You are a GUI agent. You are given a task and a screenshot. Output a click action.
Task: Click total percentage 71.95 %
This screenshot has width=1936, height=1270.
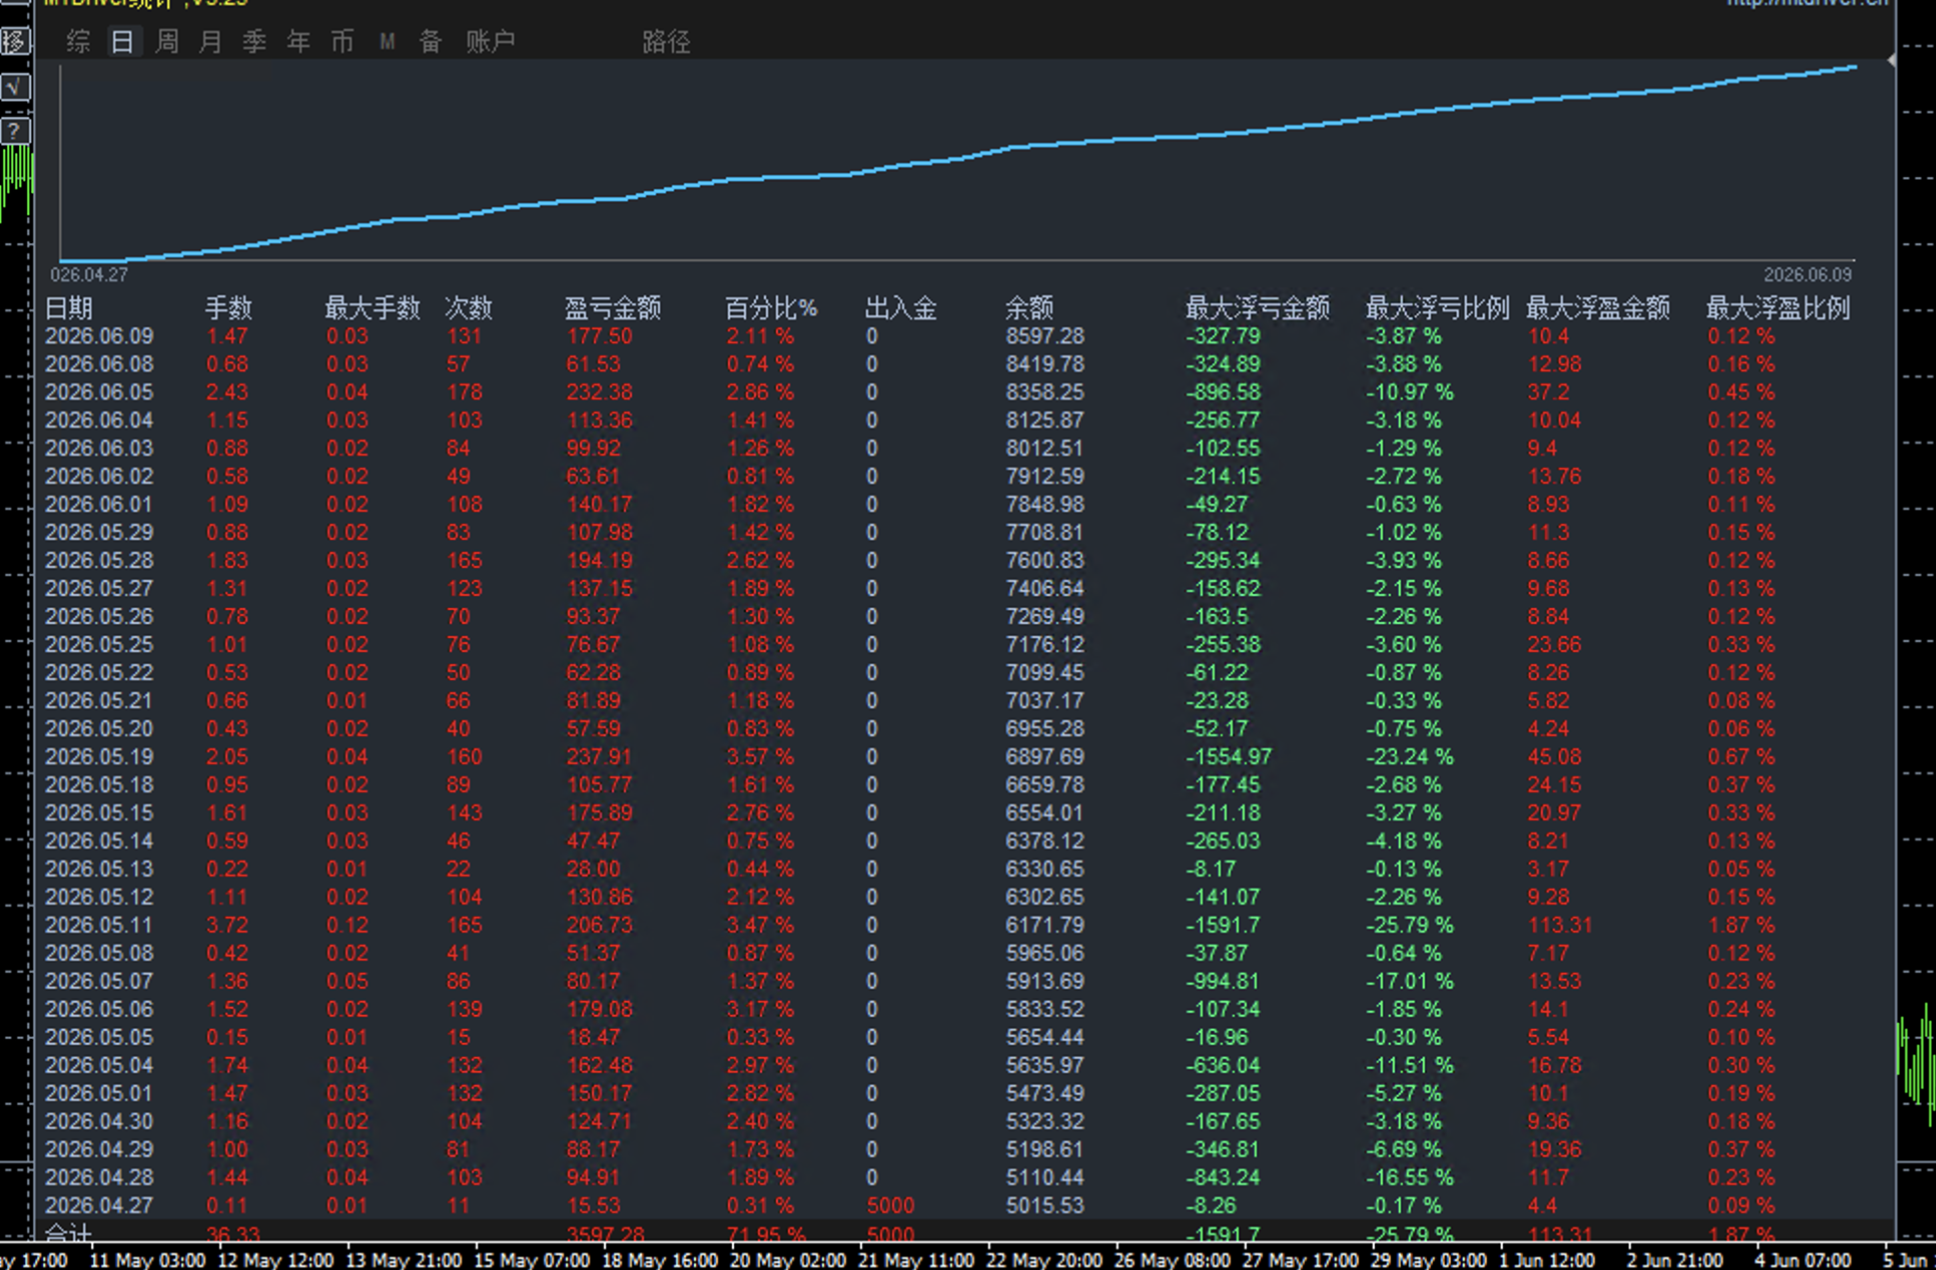tap(765, 1234)
